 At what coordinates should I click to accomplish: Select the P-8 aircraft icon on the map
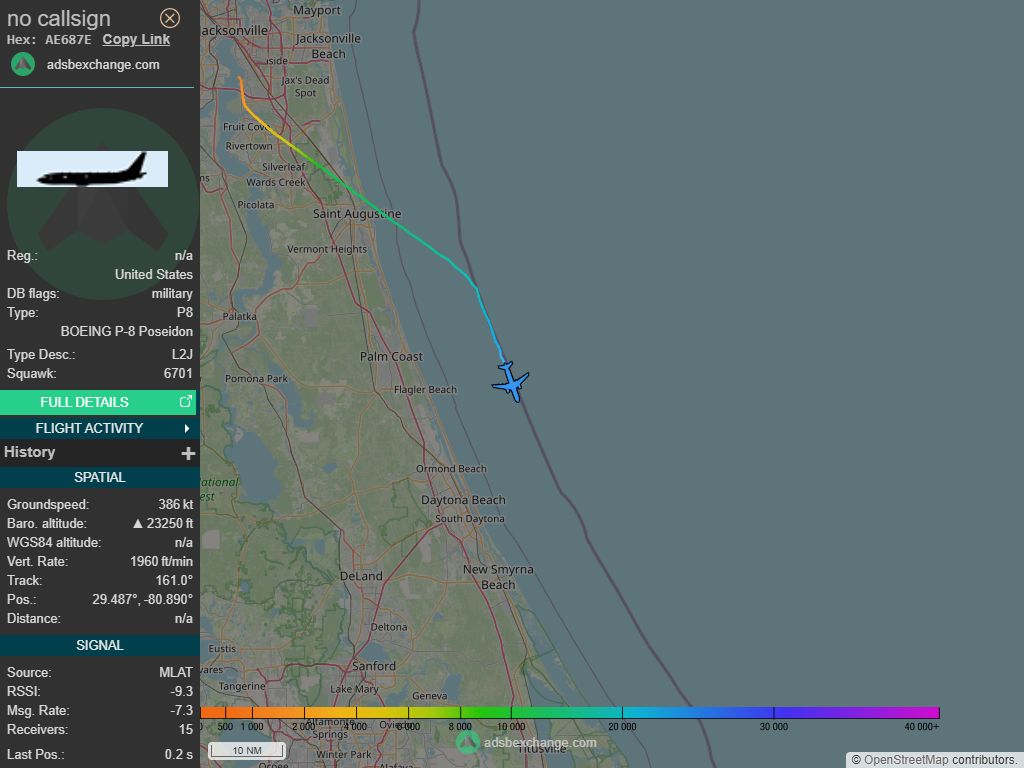[511, 382]
